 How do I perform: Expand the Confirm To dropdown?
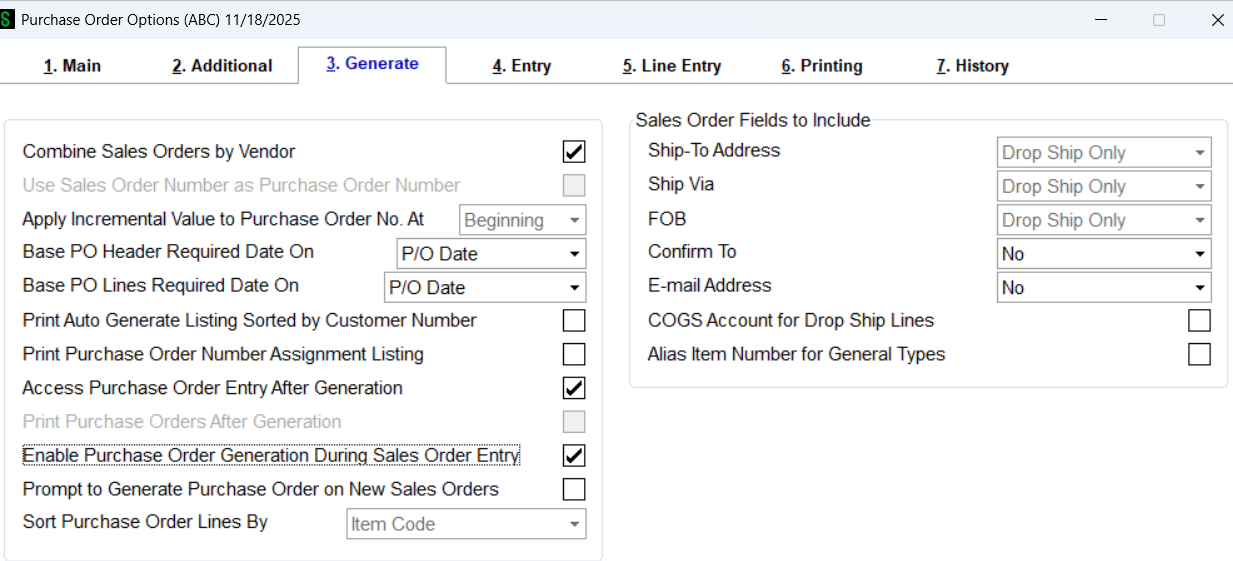[1105, 254]
